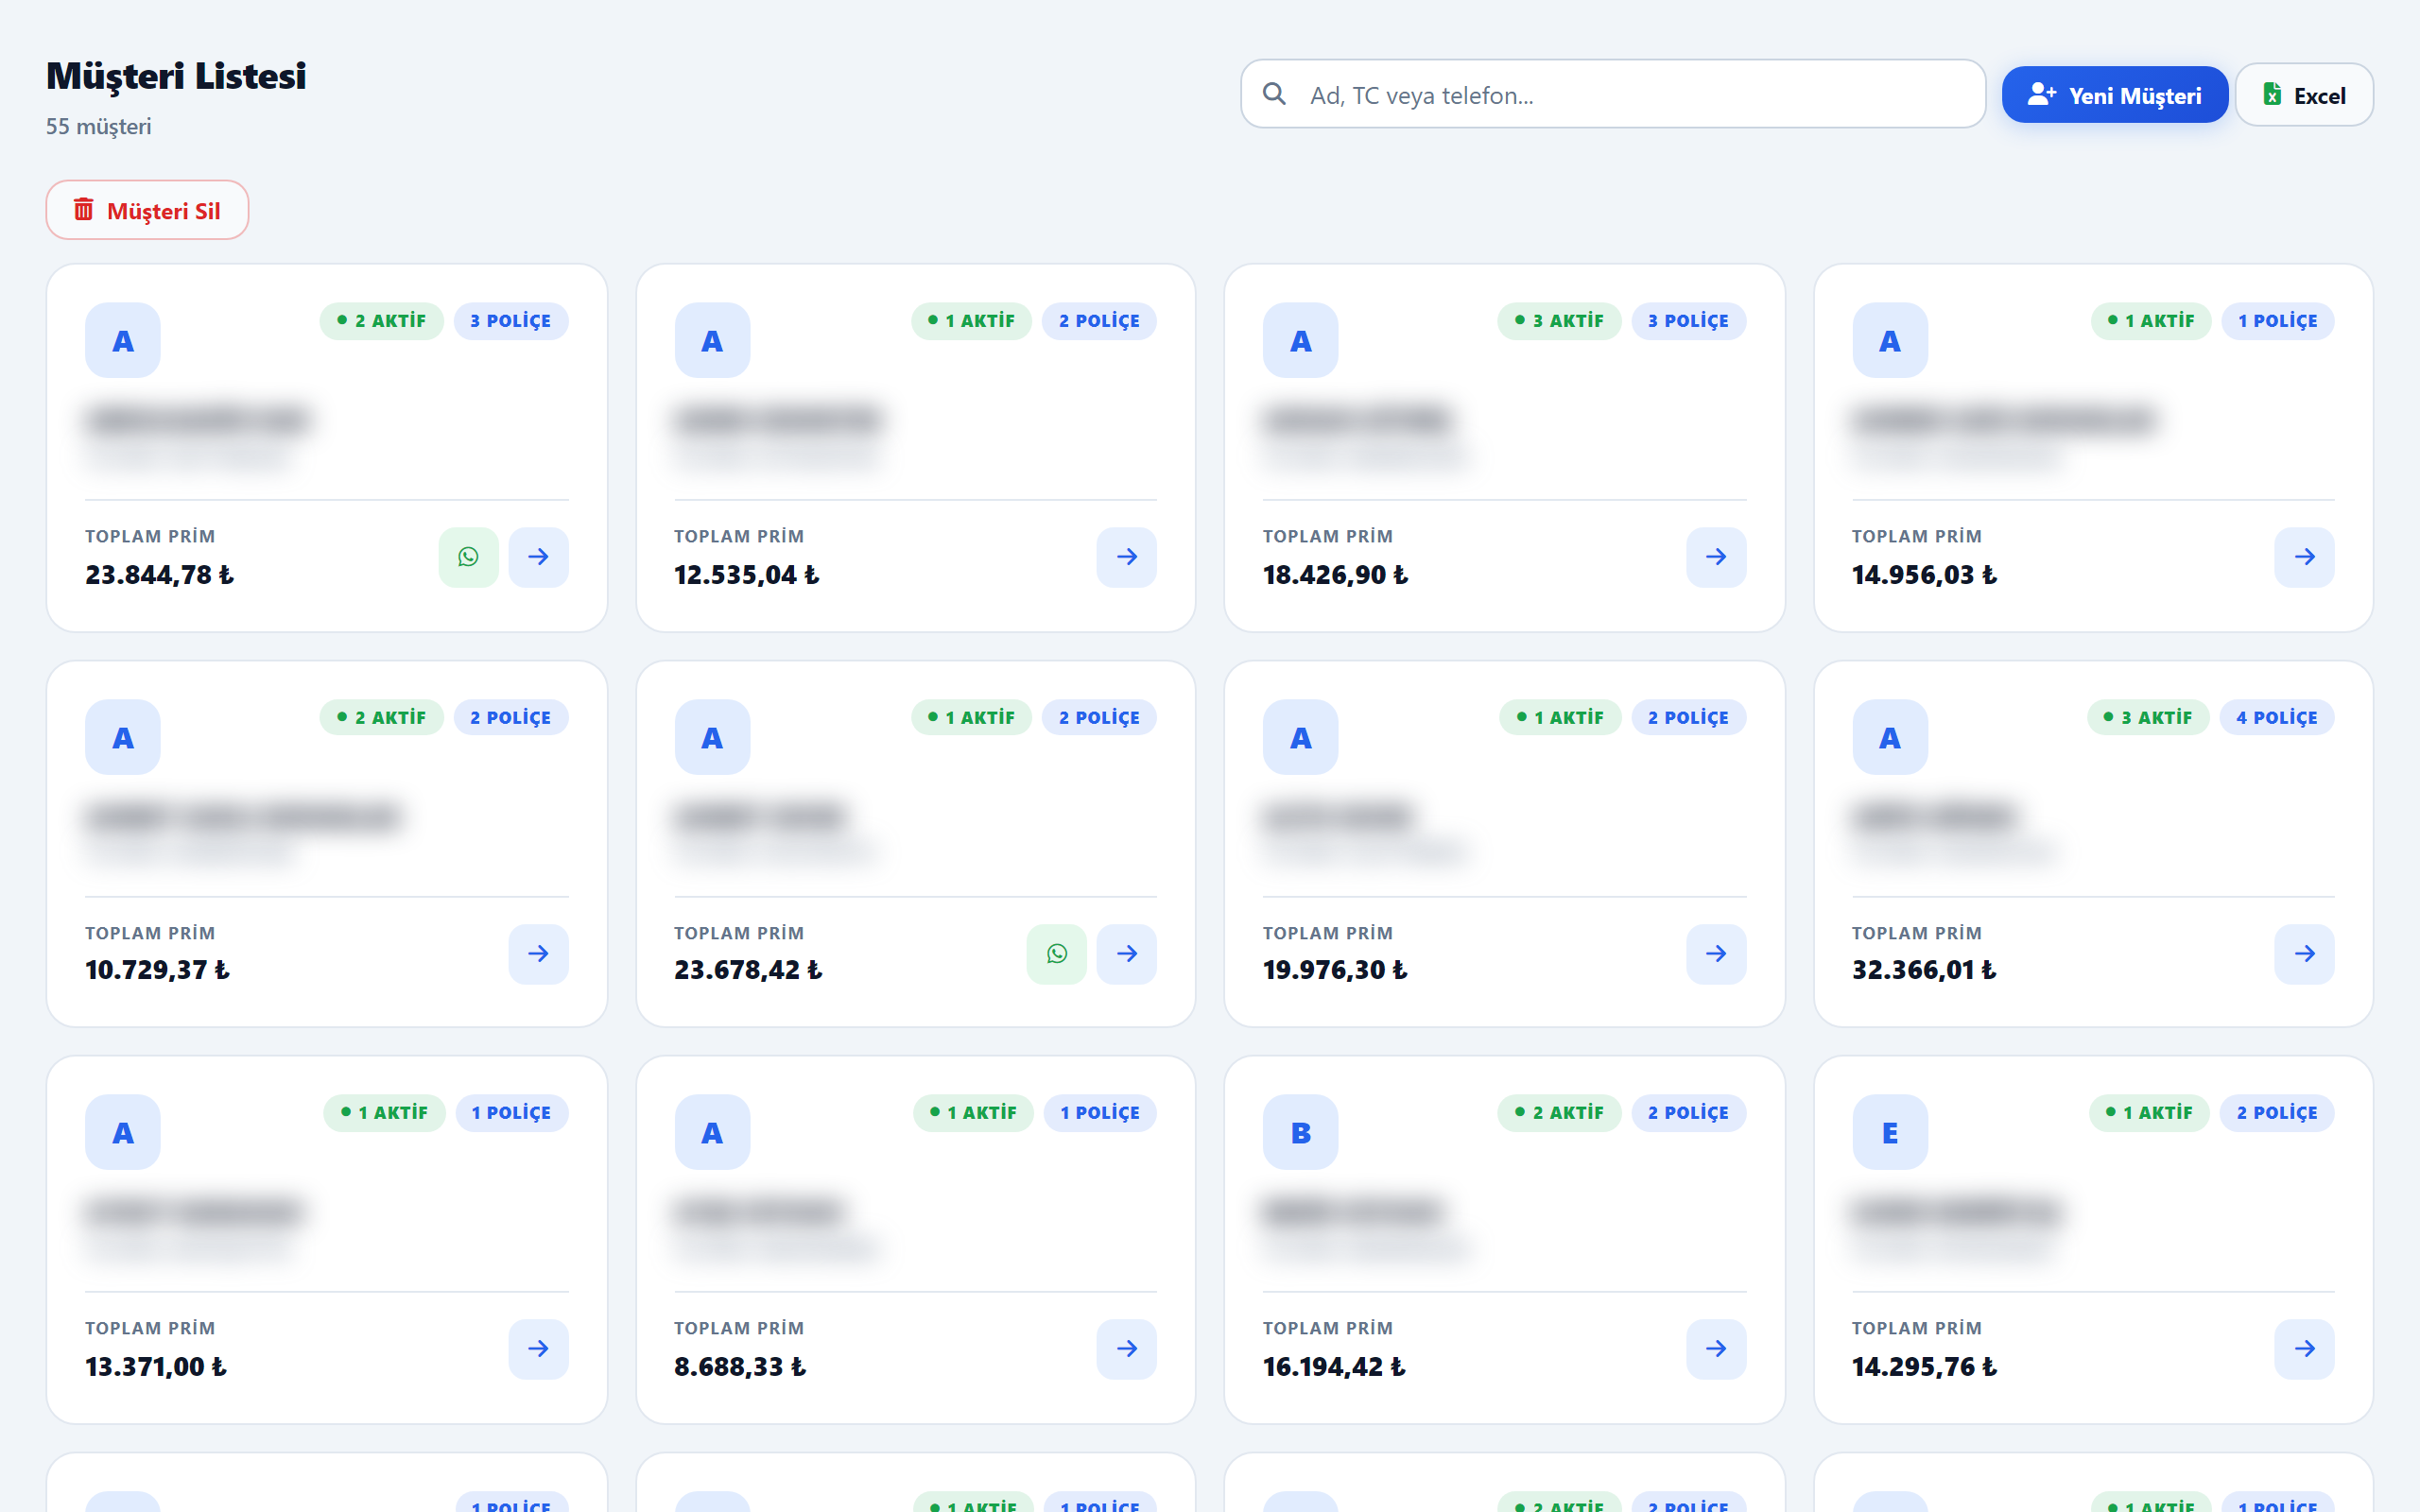Click the A avatar on the 10.729,37 ₺ card
This screenshot has width=2420, height=1512.
(x=123, y=737)
